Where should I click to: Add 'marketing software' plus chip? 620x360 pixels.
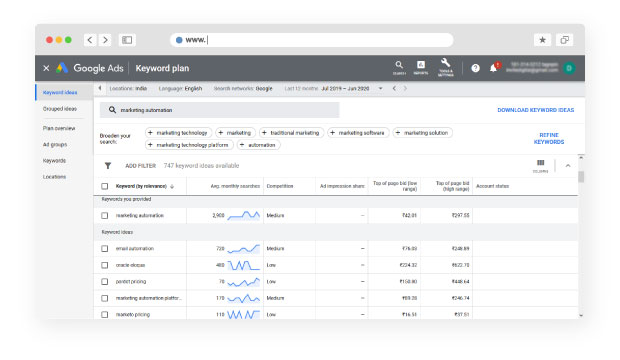[x=358, y=133]
